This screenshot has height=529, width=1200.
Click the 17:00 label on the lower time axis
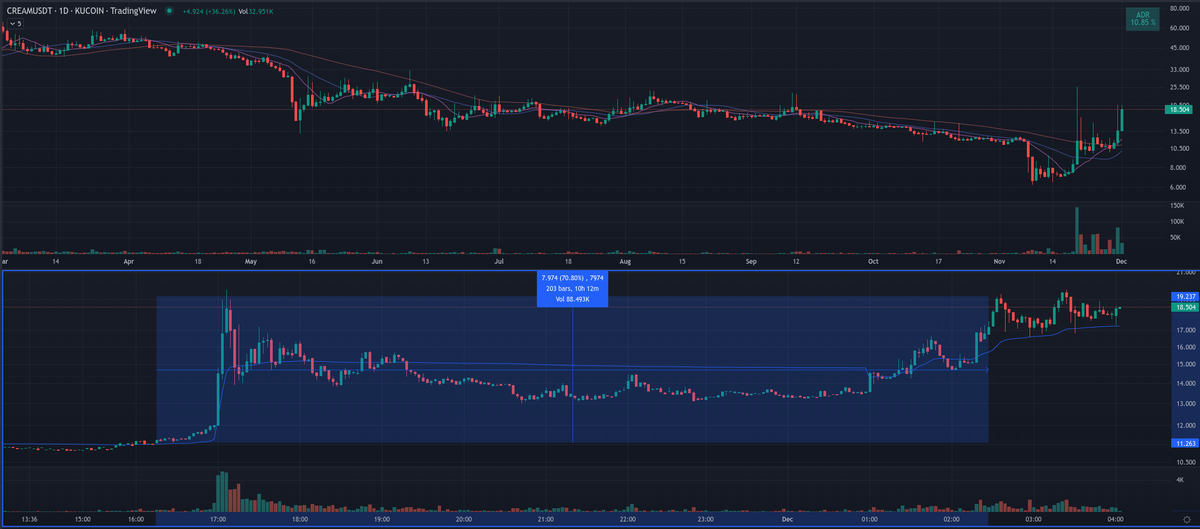(x=217, y=520)
